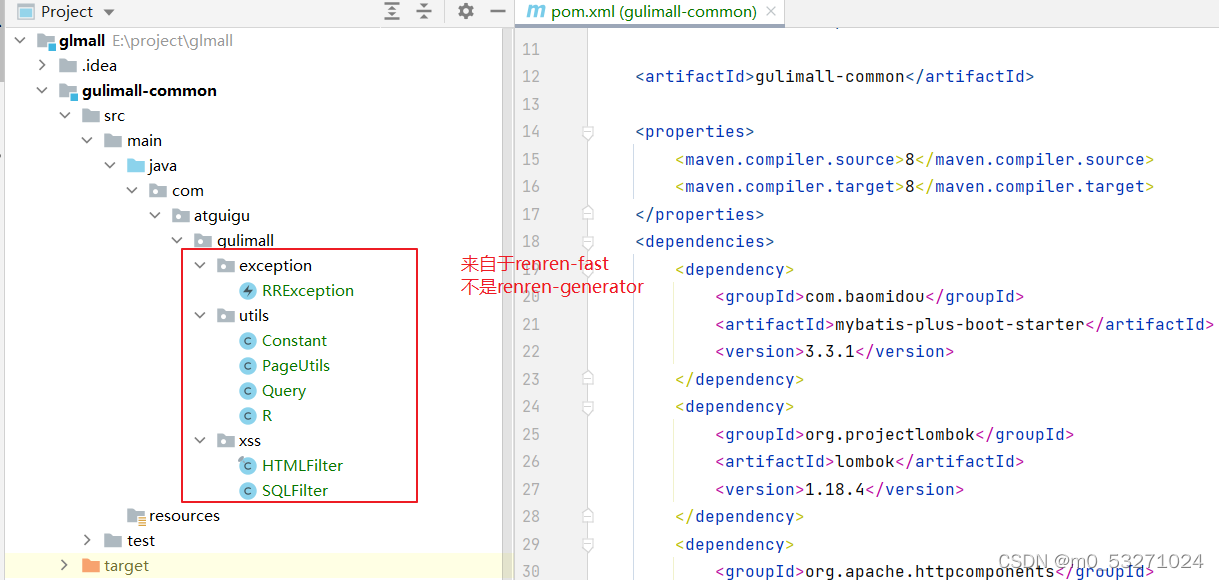1219x580 pixels.
Task: Click the glmall project folder icon
Action: pos(45,41)
